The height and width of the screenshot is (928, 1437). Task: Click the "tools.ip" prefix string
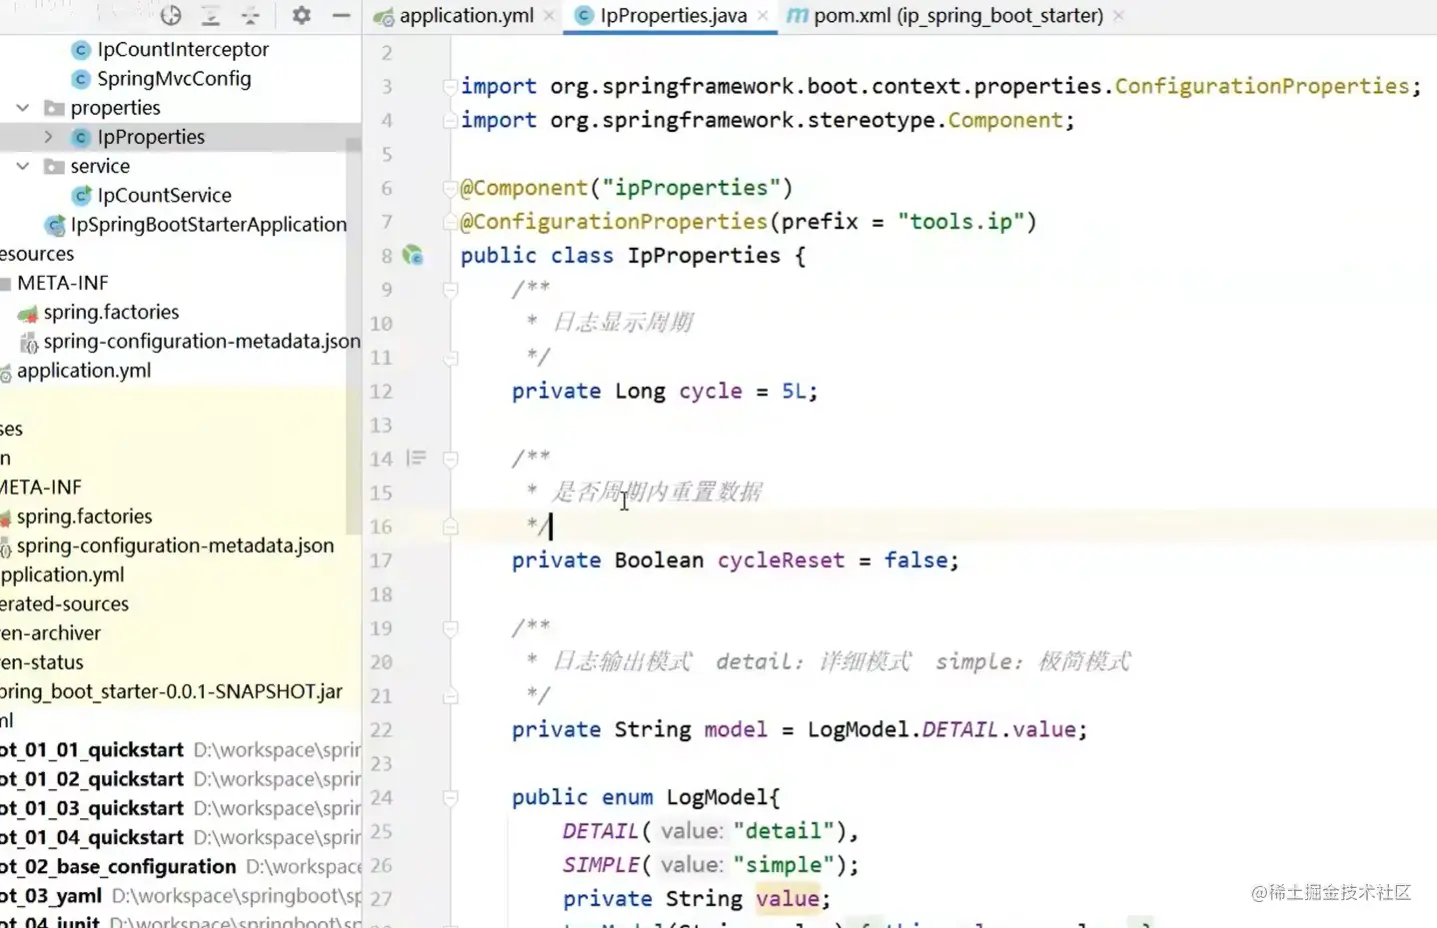point(961,222)
